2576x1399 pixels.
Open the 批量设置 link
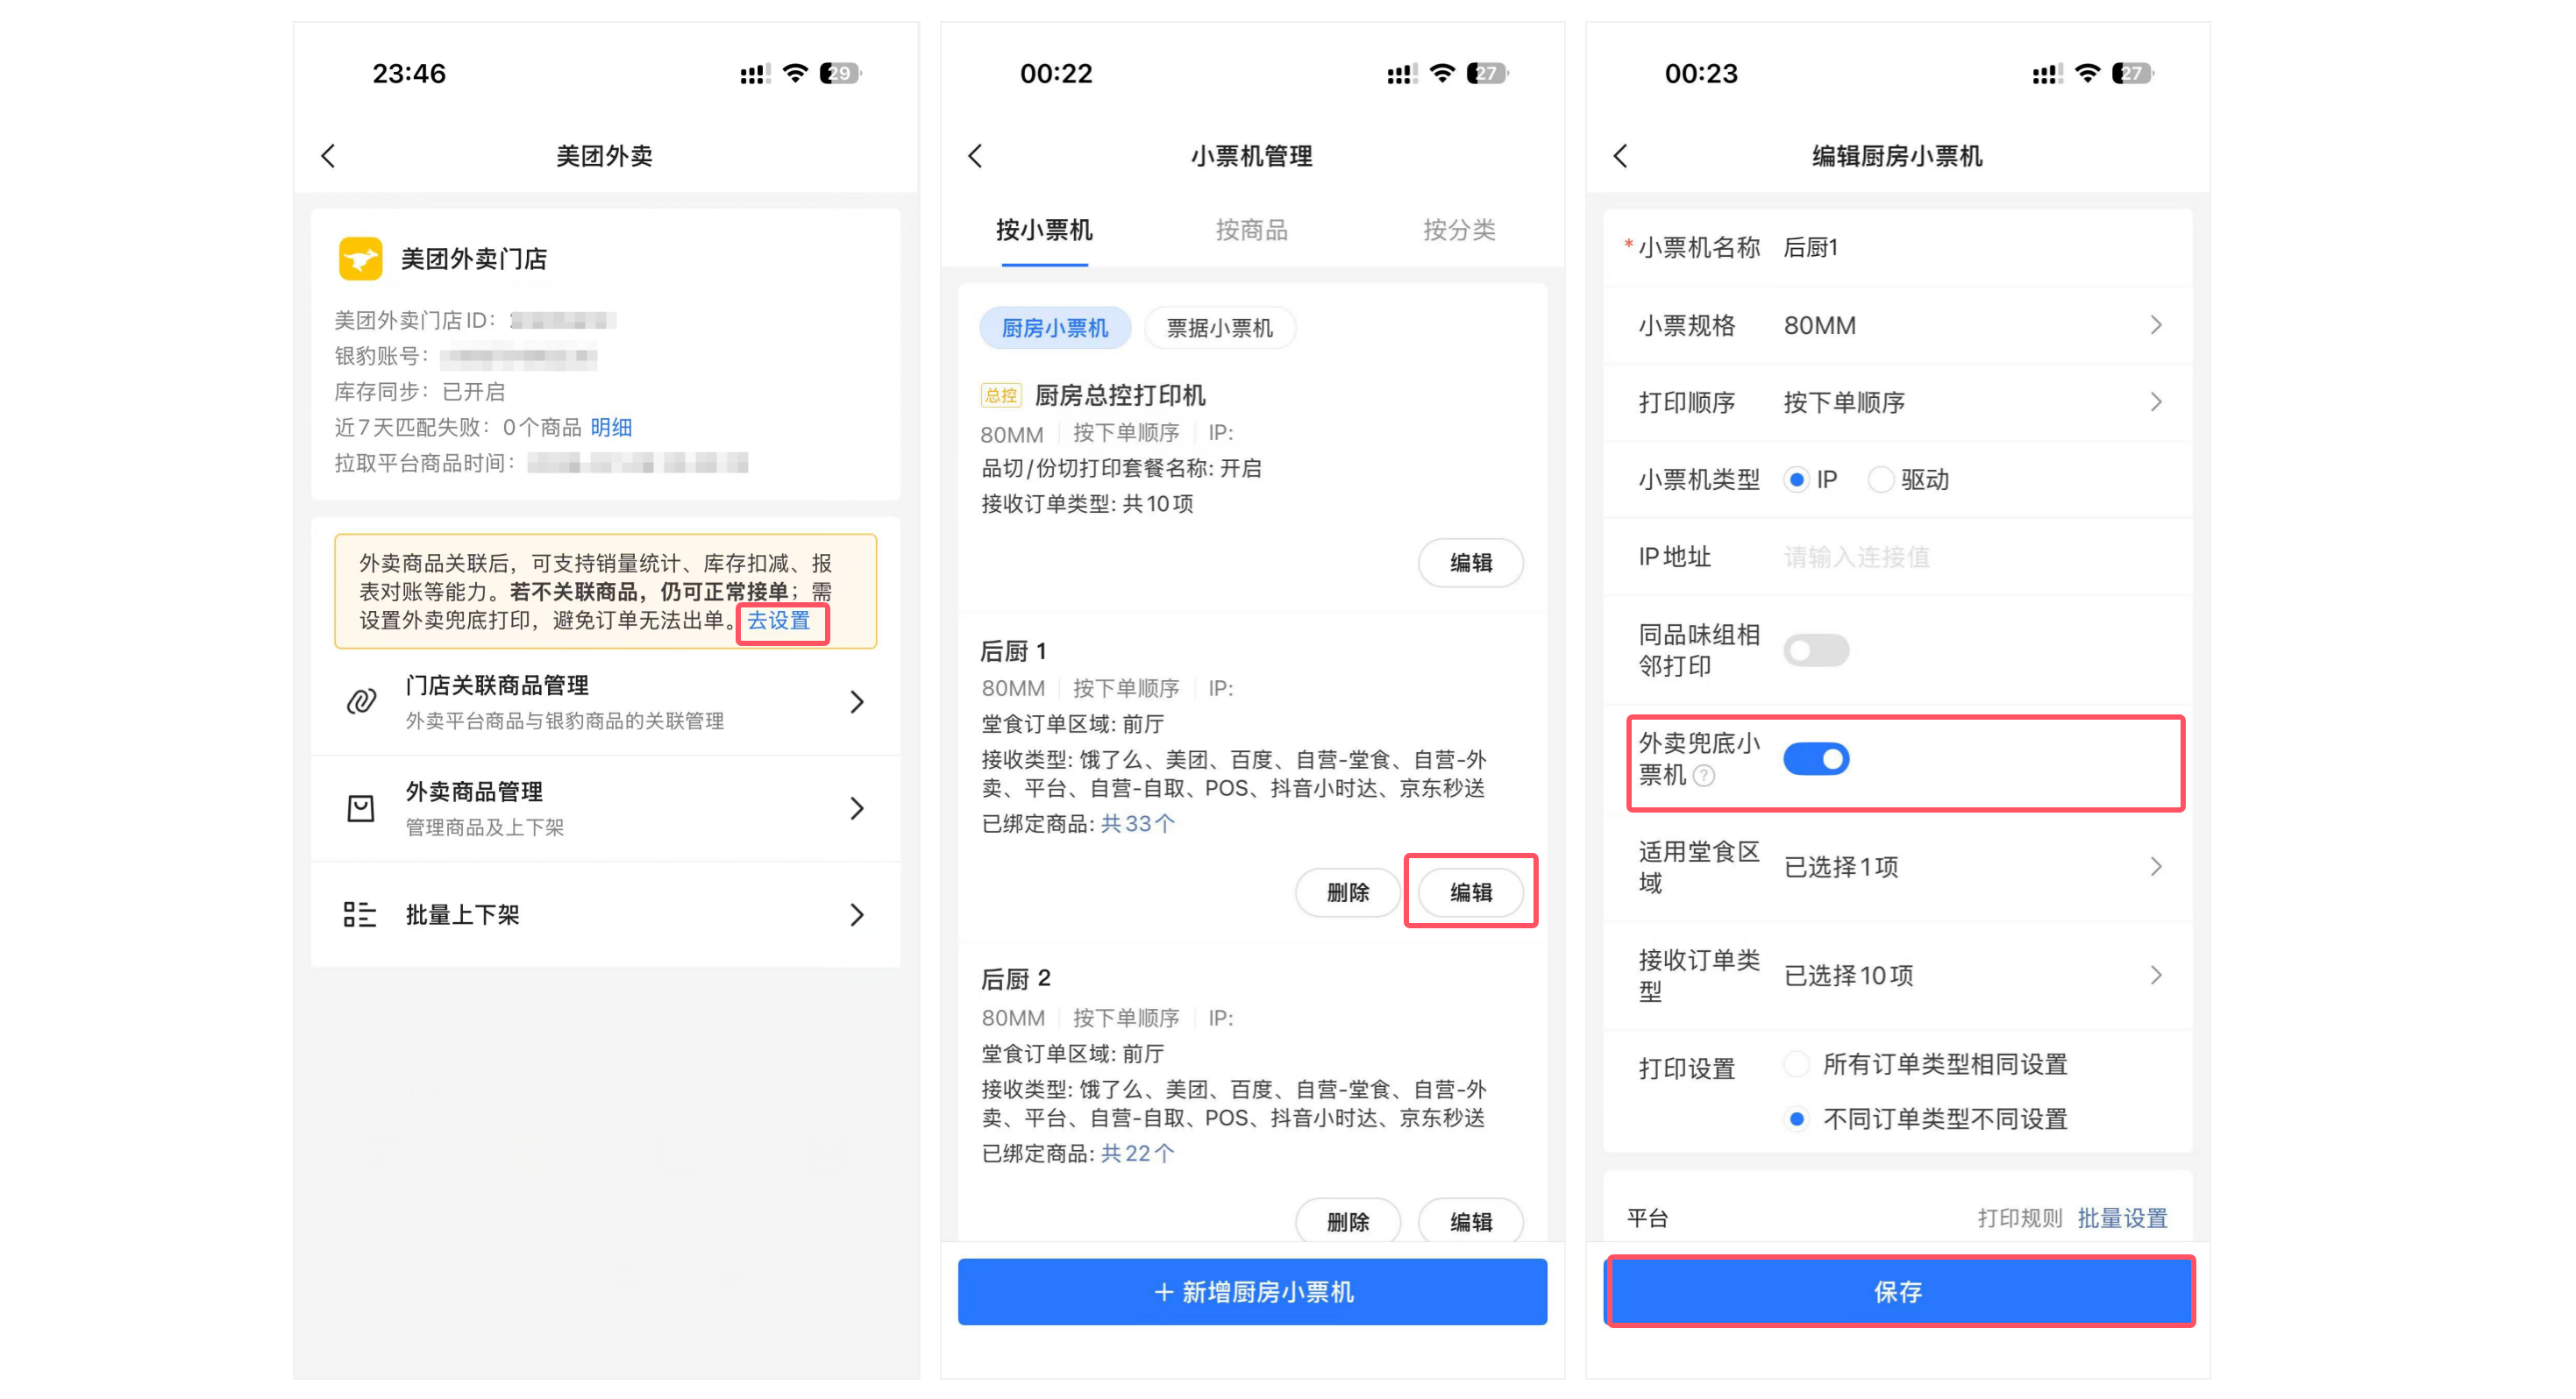pyautogui.click(x=2122, y=1218)
